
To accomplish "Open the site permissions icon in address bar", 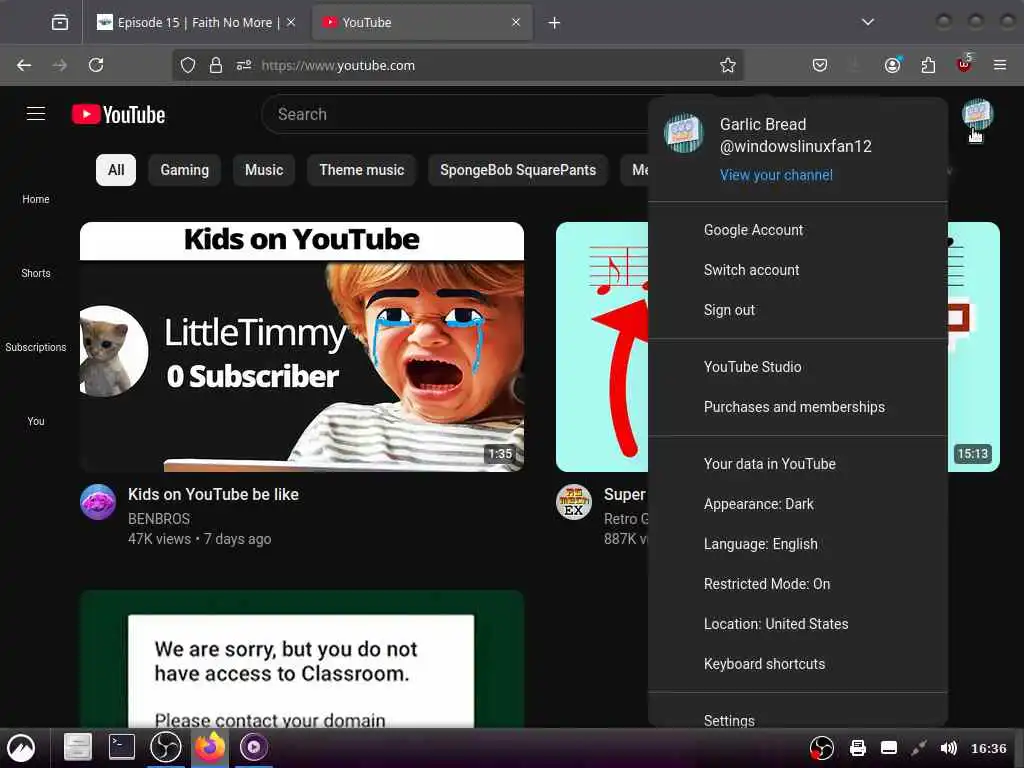I will pos(244,65).
